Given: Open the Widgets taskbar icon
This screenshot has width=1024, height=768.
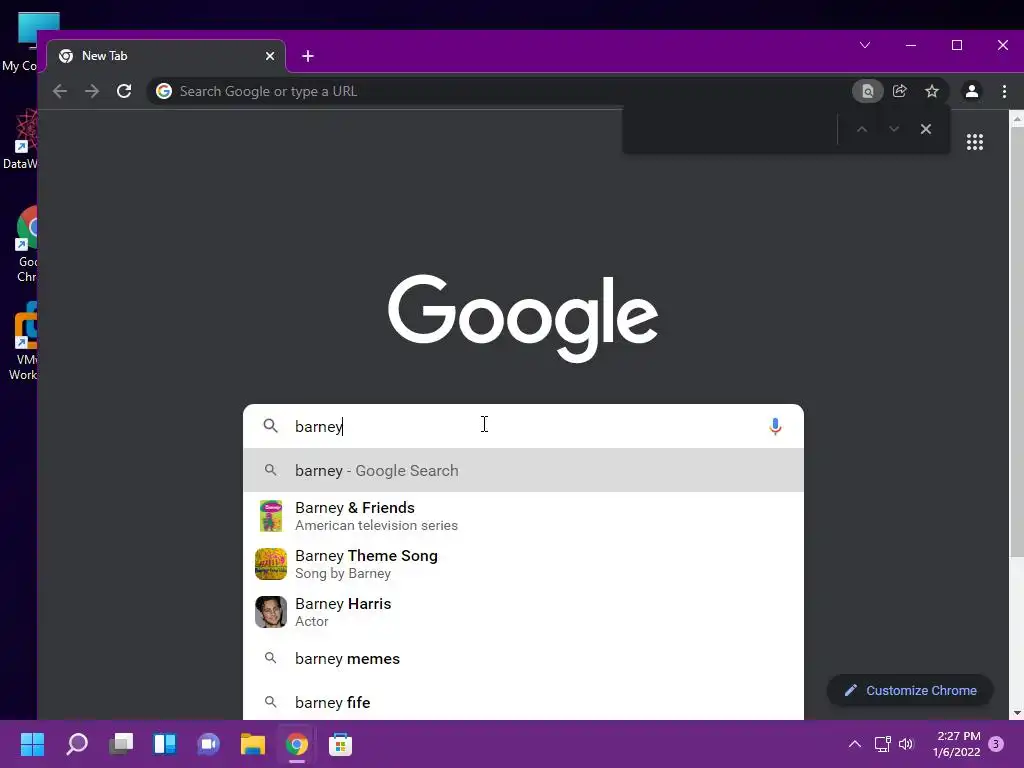Looking at the screenshot, I should tap(165, 744).
